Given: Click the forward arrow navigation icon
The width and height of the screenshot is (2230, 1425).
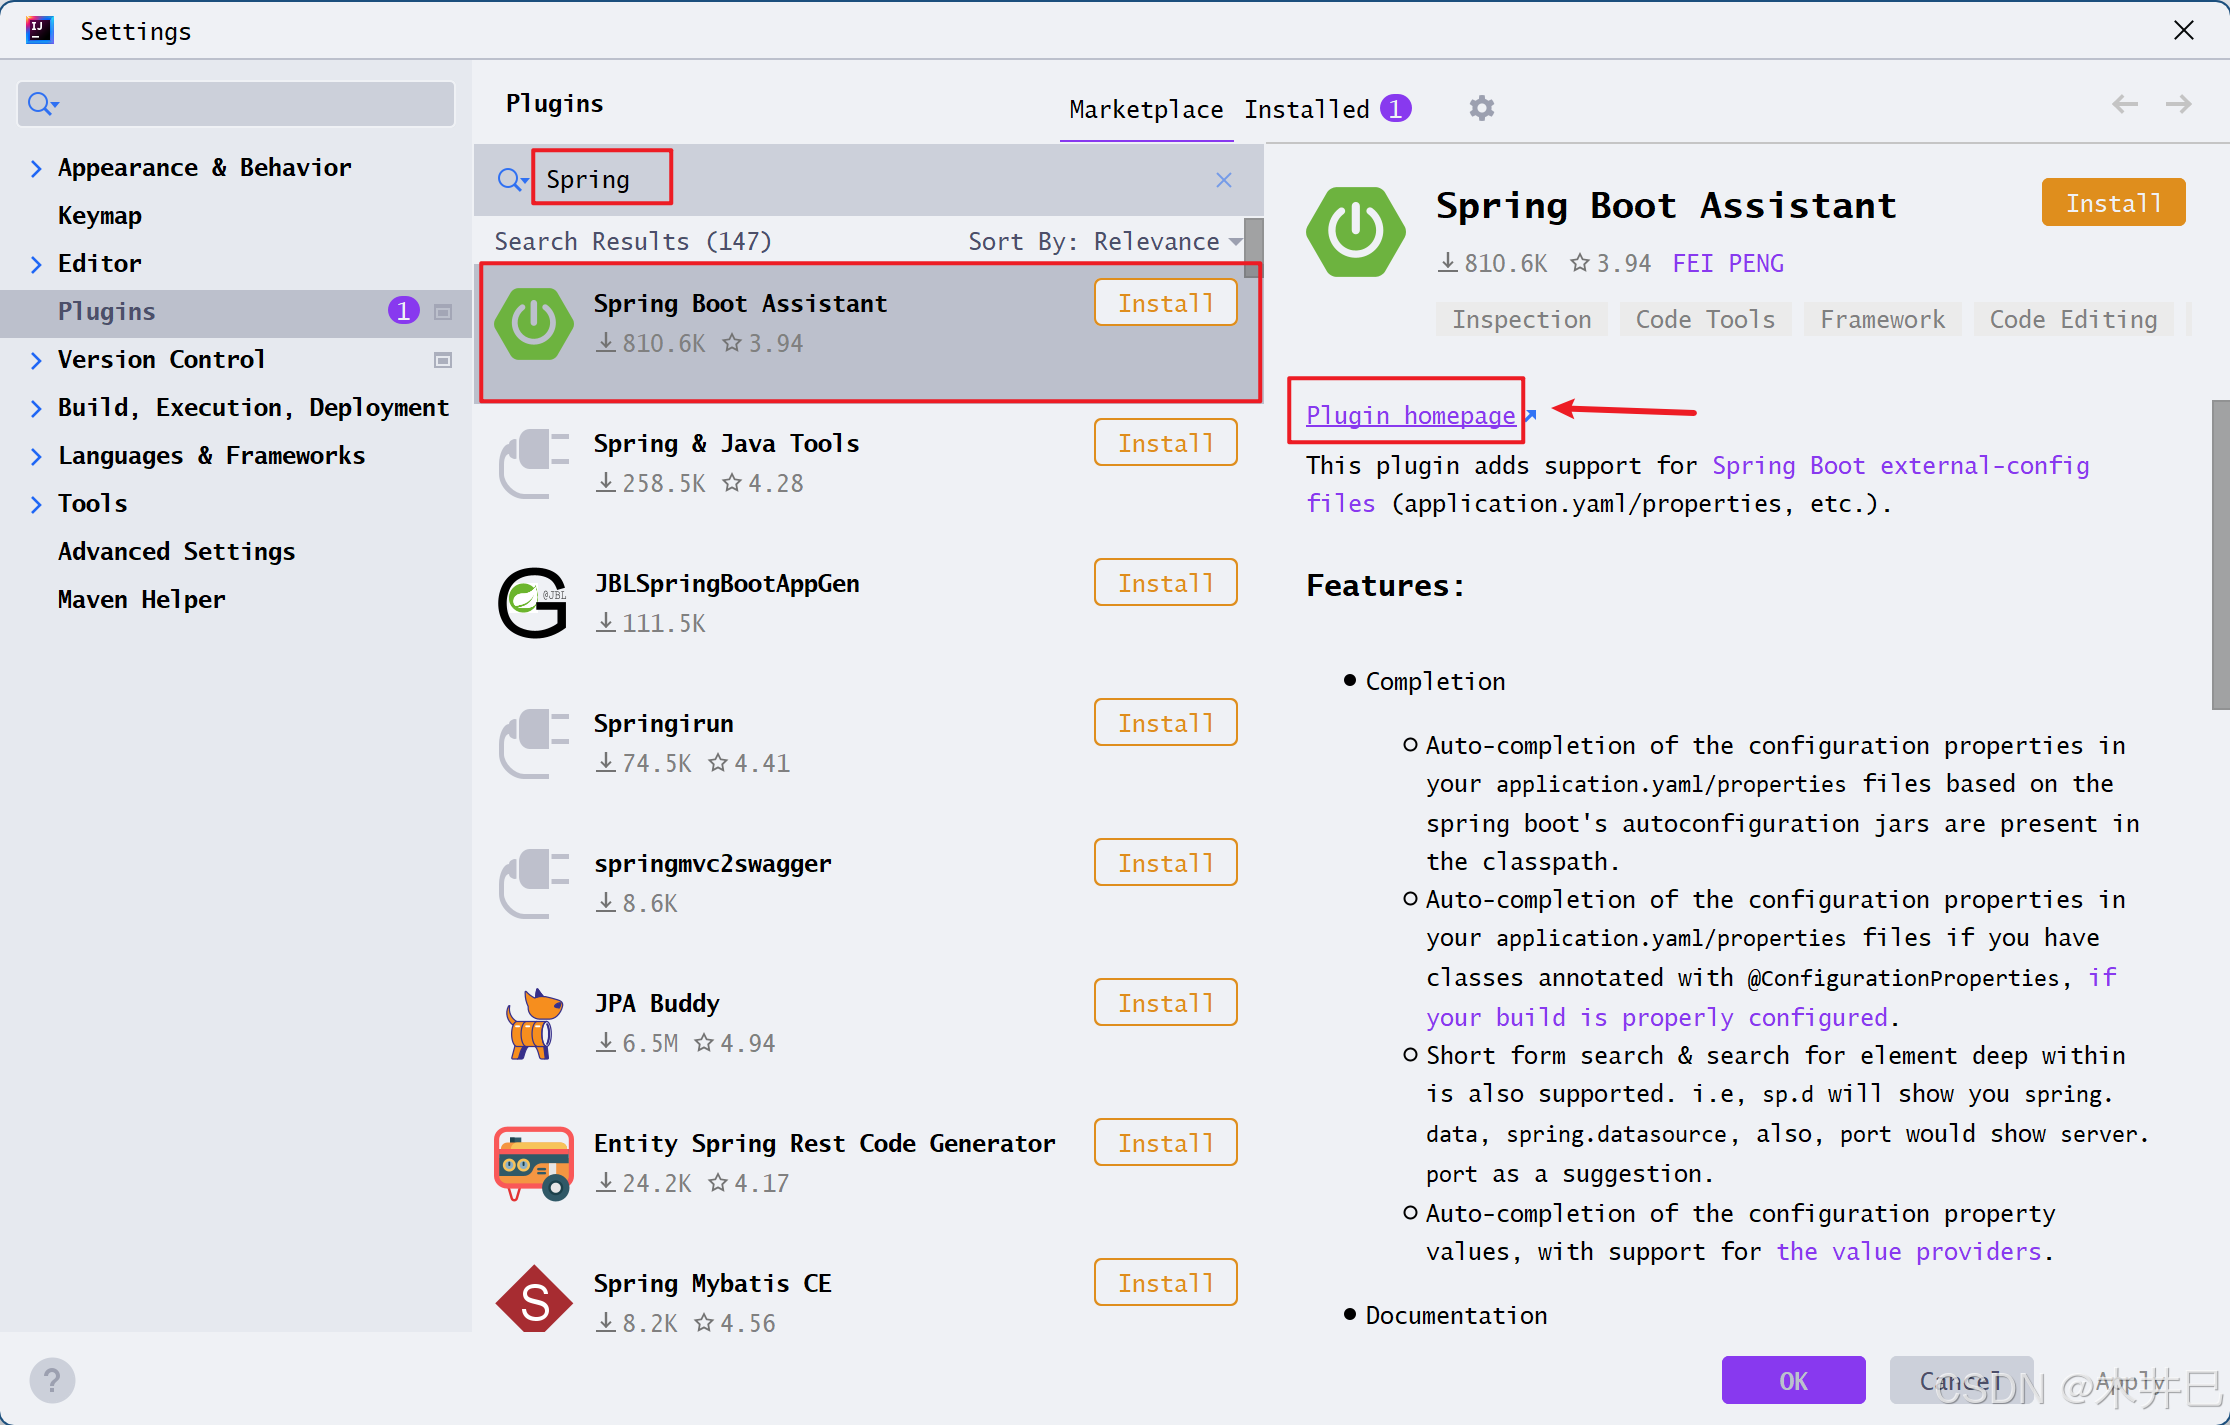Looking at the screenshot, I should click(2178, 104).
